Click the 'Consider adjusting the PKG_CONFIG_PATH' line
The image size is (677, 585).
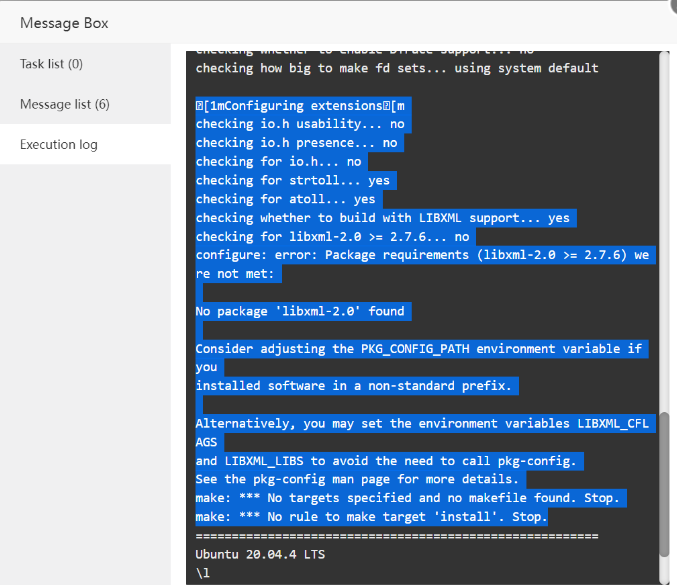pyautogui.click(x=420, y=349)
